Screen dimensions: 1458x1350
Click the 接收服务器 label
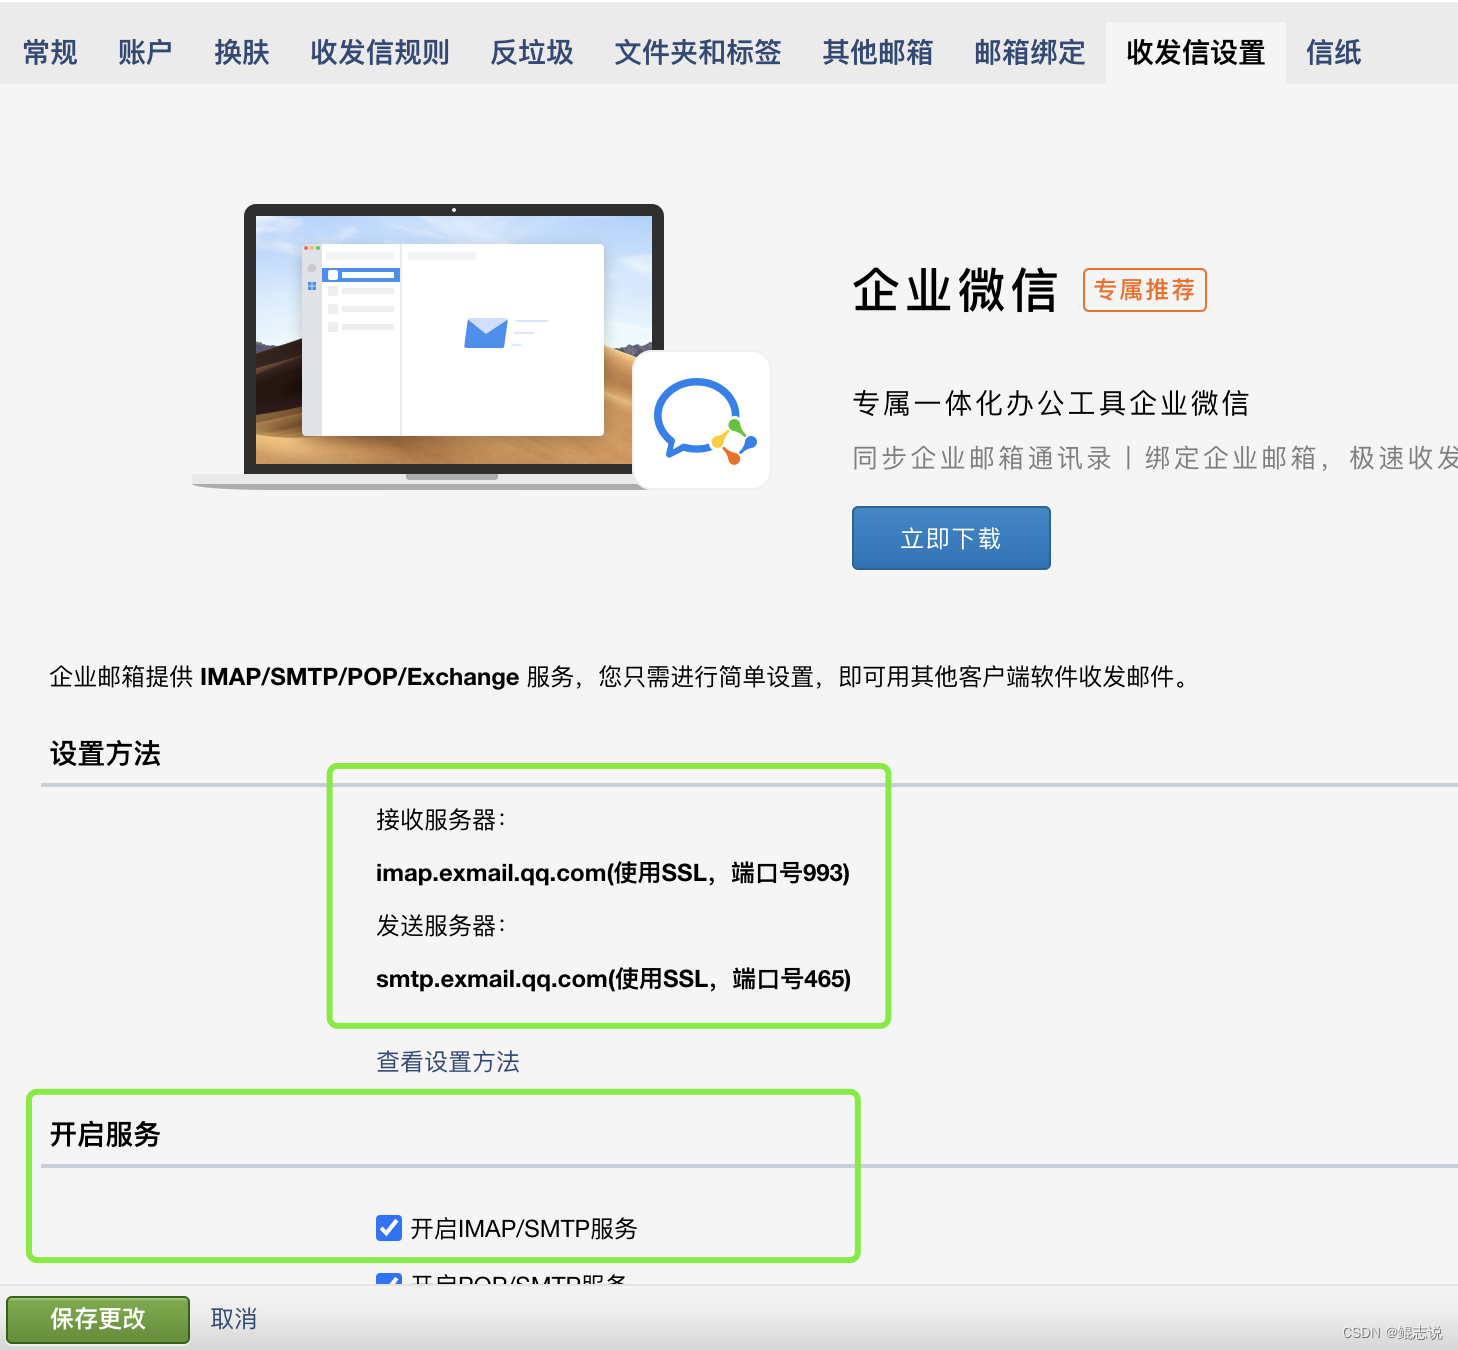[441, 820]
